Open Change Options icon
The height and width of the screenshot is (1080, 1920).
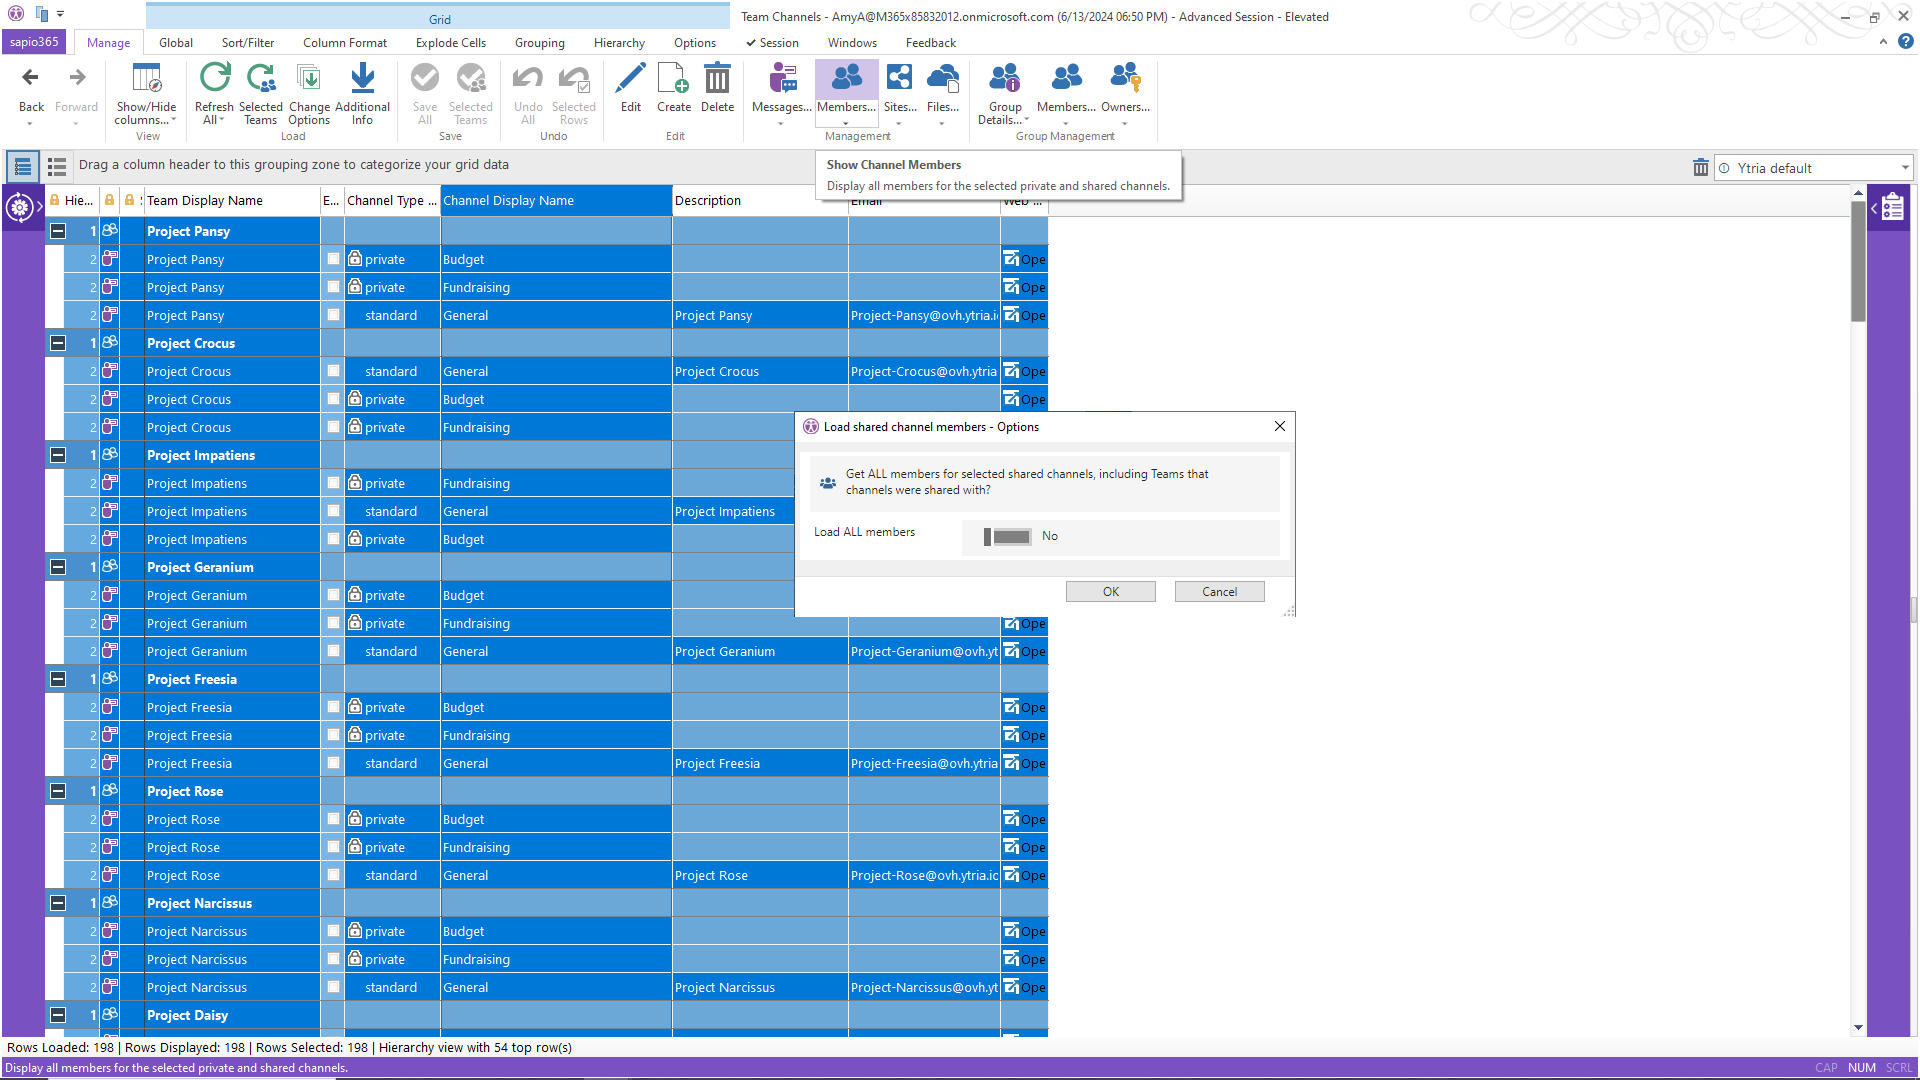pos(309,78)
